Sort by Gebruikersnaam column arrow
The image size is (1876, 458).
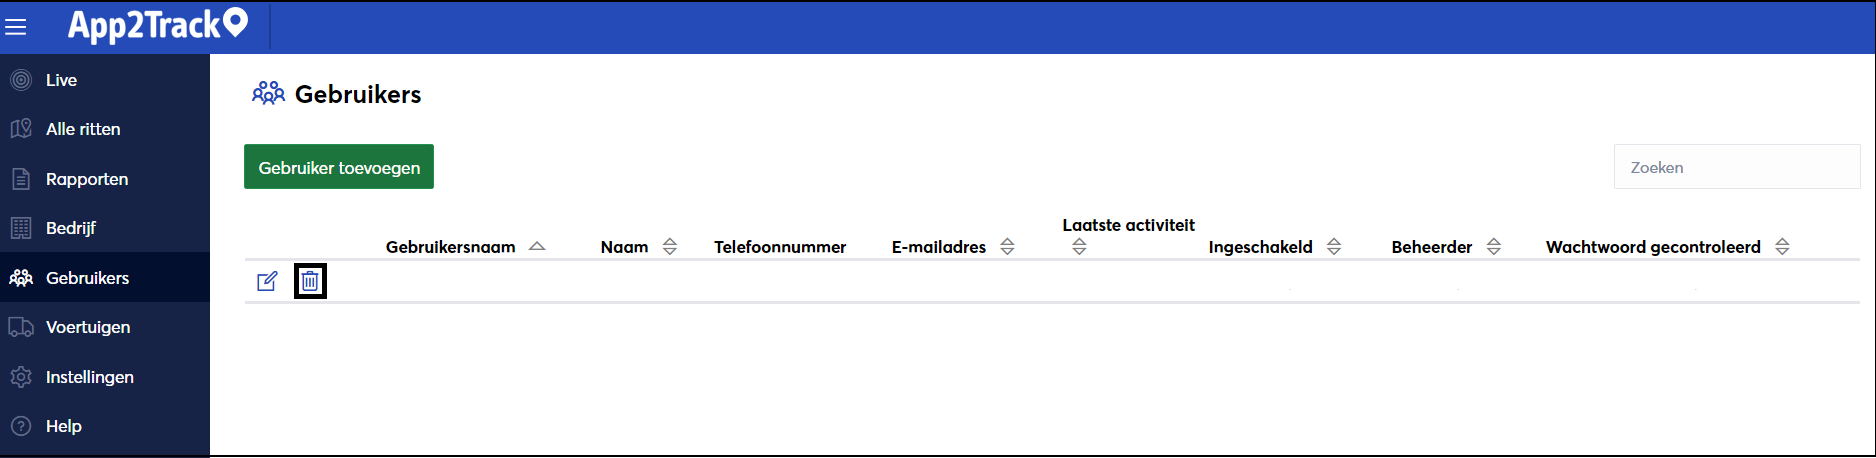[537, 246]
